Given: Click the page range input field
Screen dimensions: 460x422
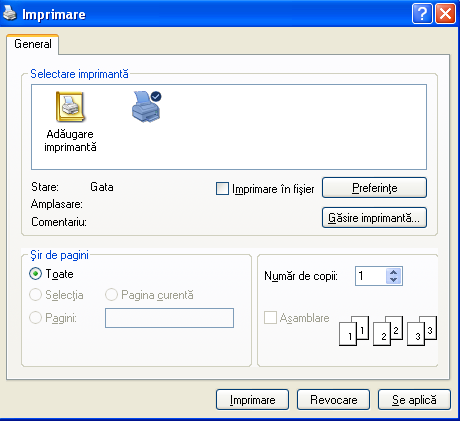Looking at the screenshot, I should (169, 318).
